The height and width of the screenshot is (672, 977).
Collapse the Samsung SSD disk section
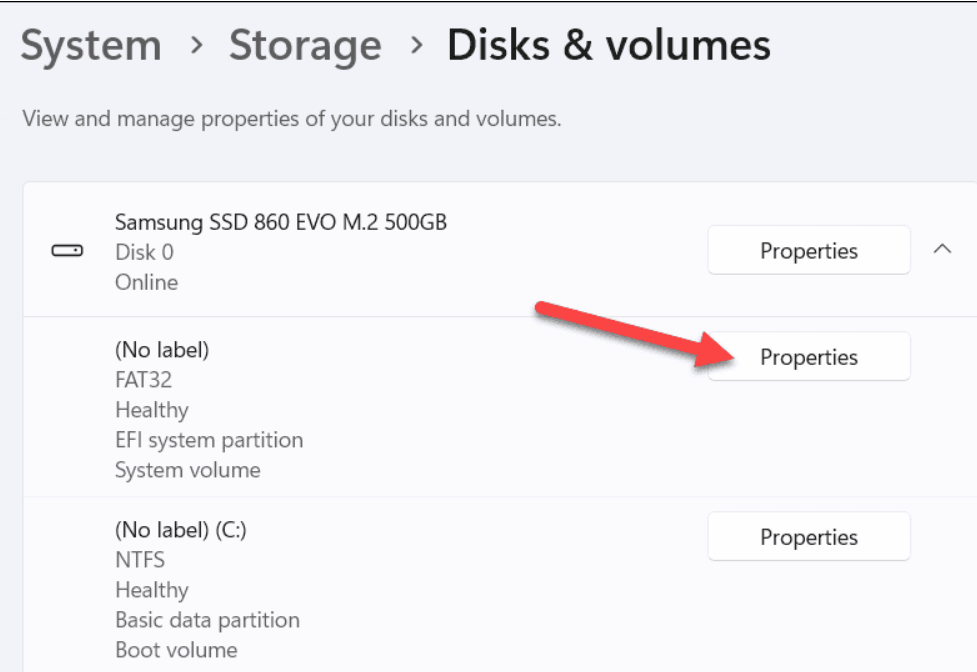941,251
